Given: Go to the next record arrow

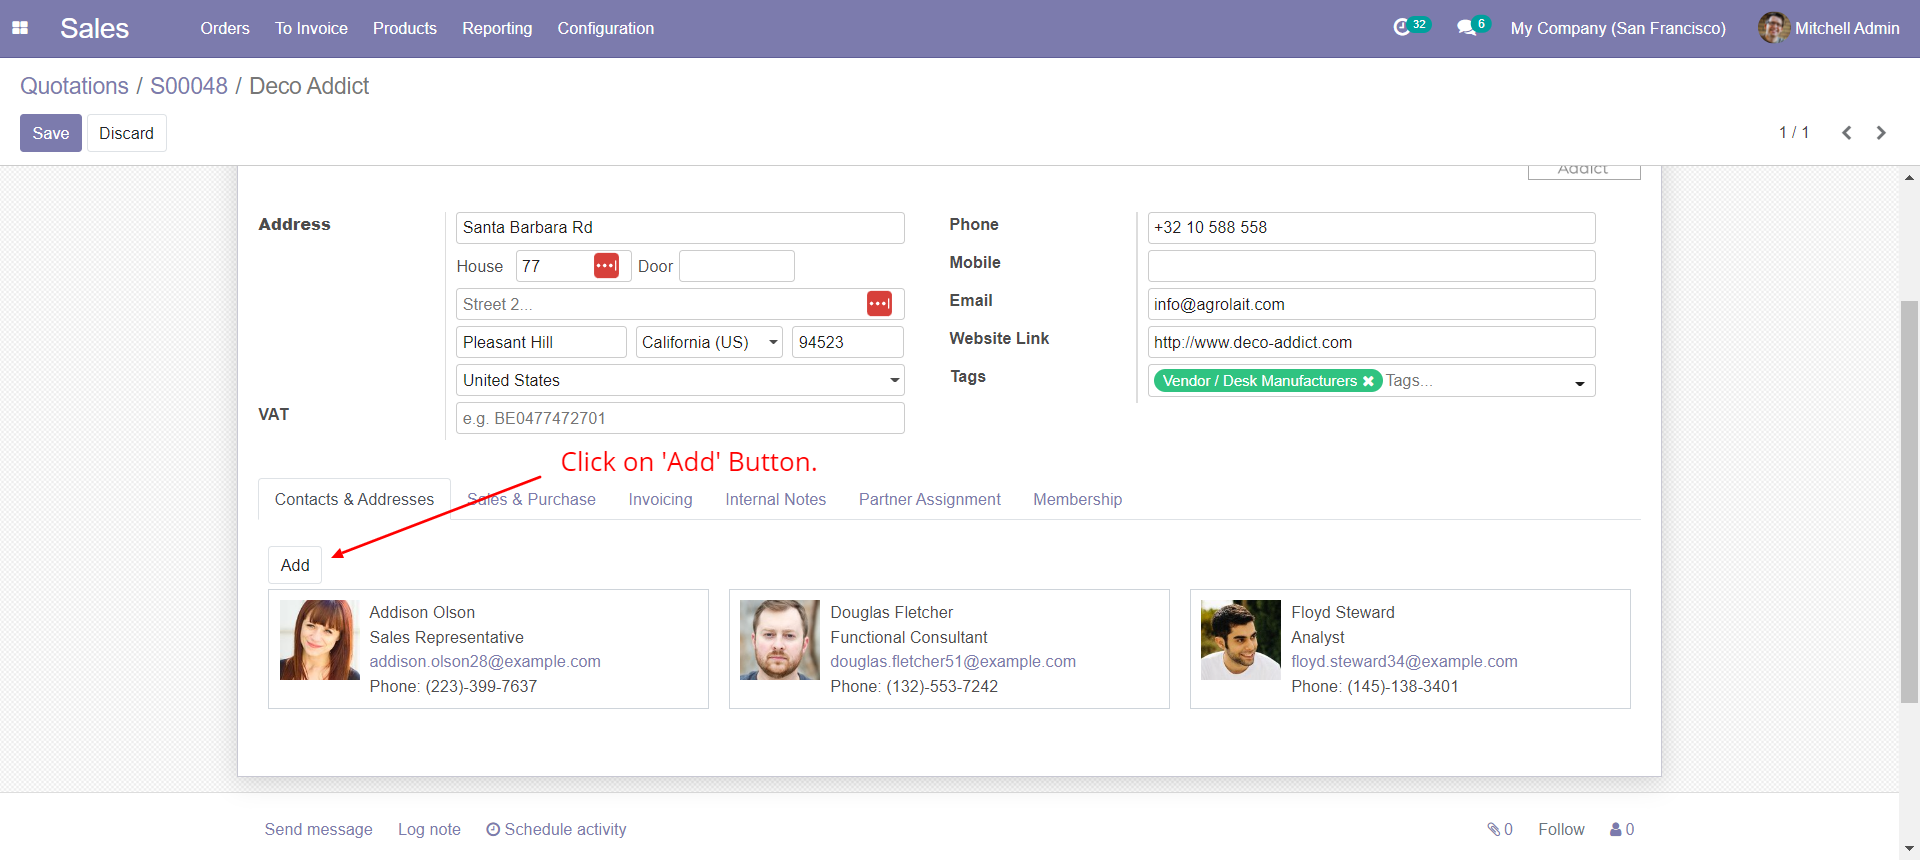Looking at the screenshot, I should (x=1881, y=133).
